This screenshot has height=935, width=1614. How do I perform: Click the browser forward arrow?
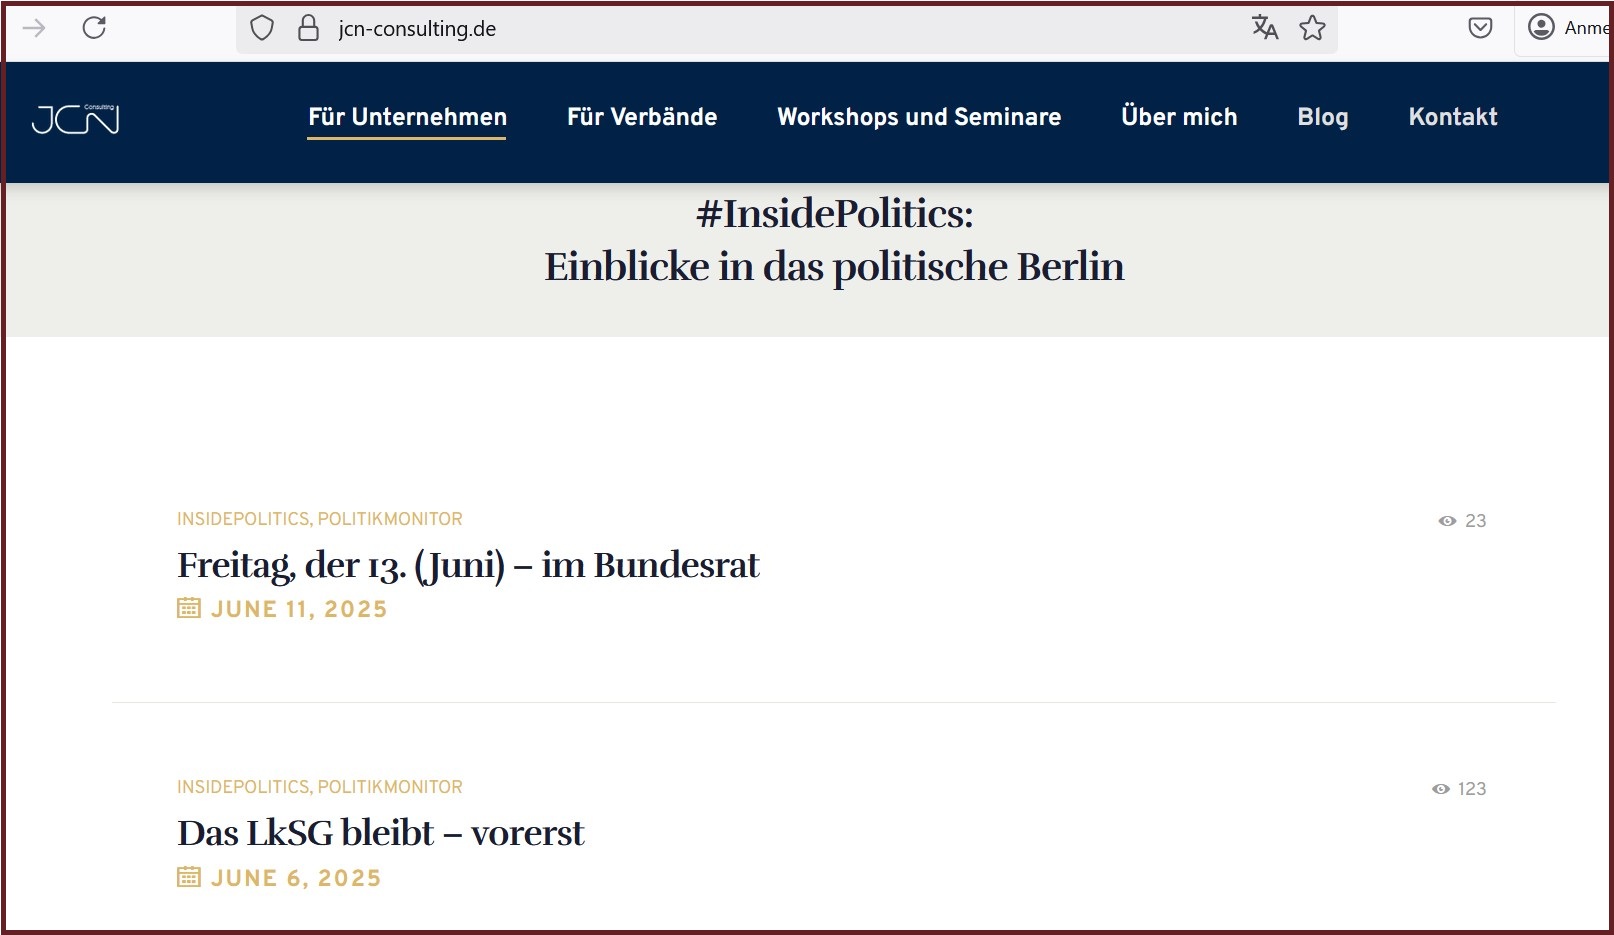(x=34, y=28)
